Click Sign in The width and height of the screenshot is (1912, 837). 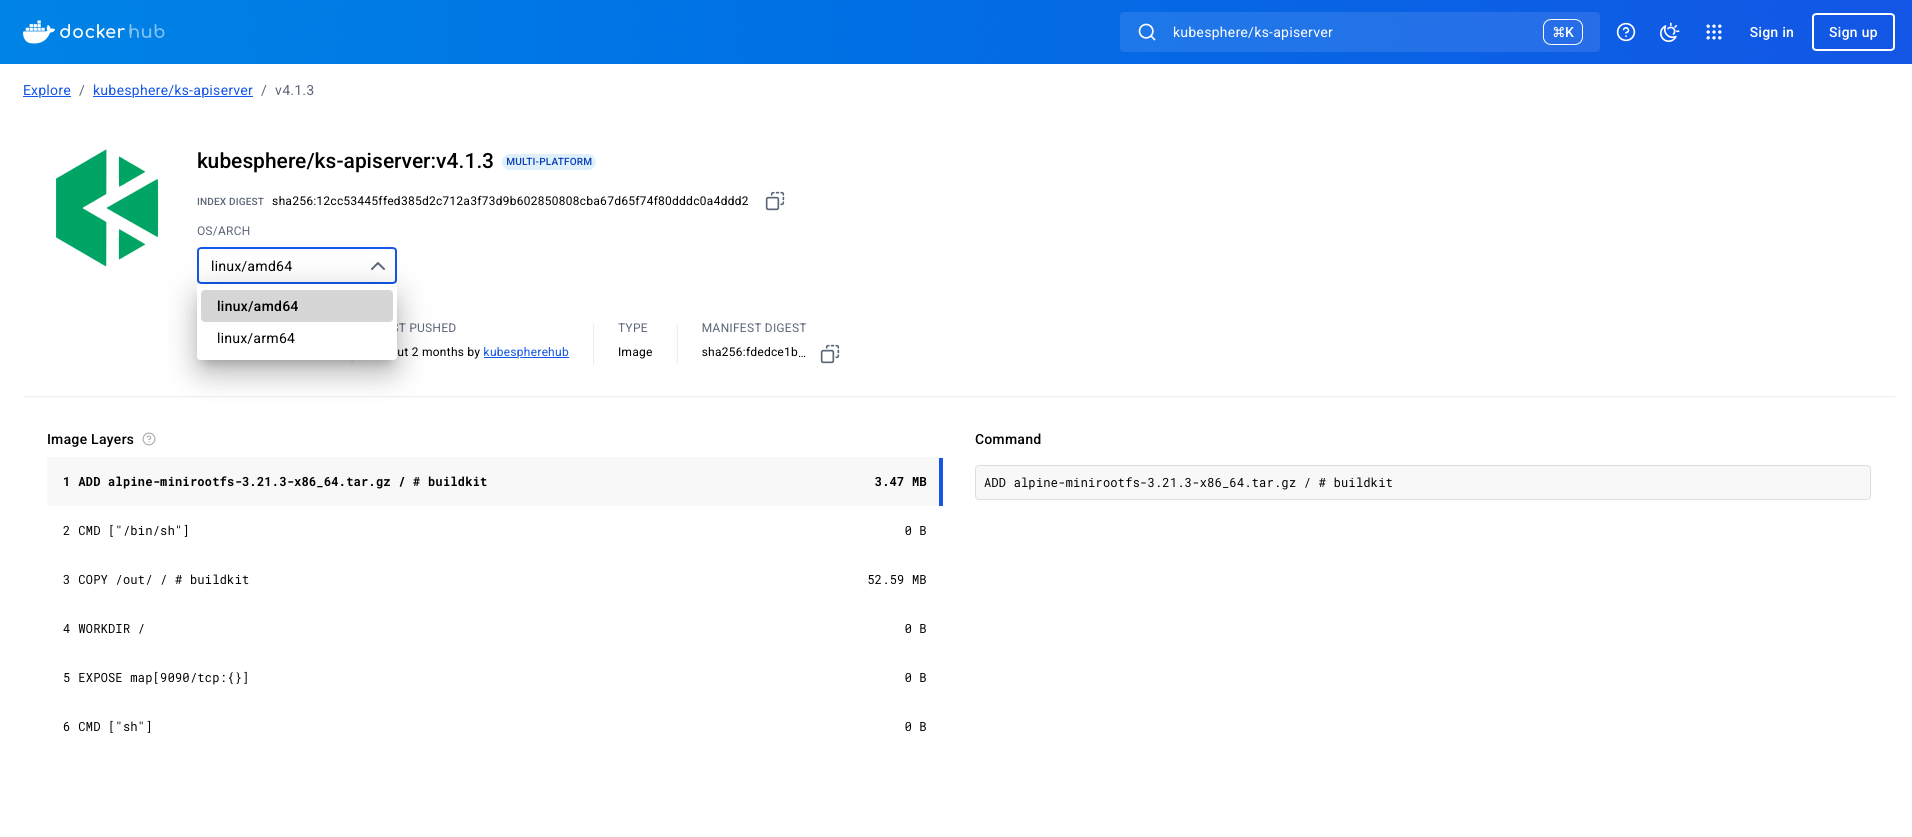point(1771,32)
